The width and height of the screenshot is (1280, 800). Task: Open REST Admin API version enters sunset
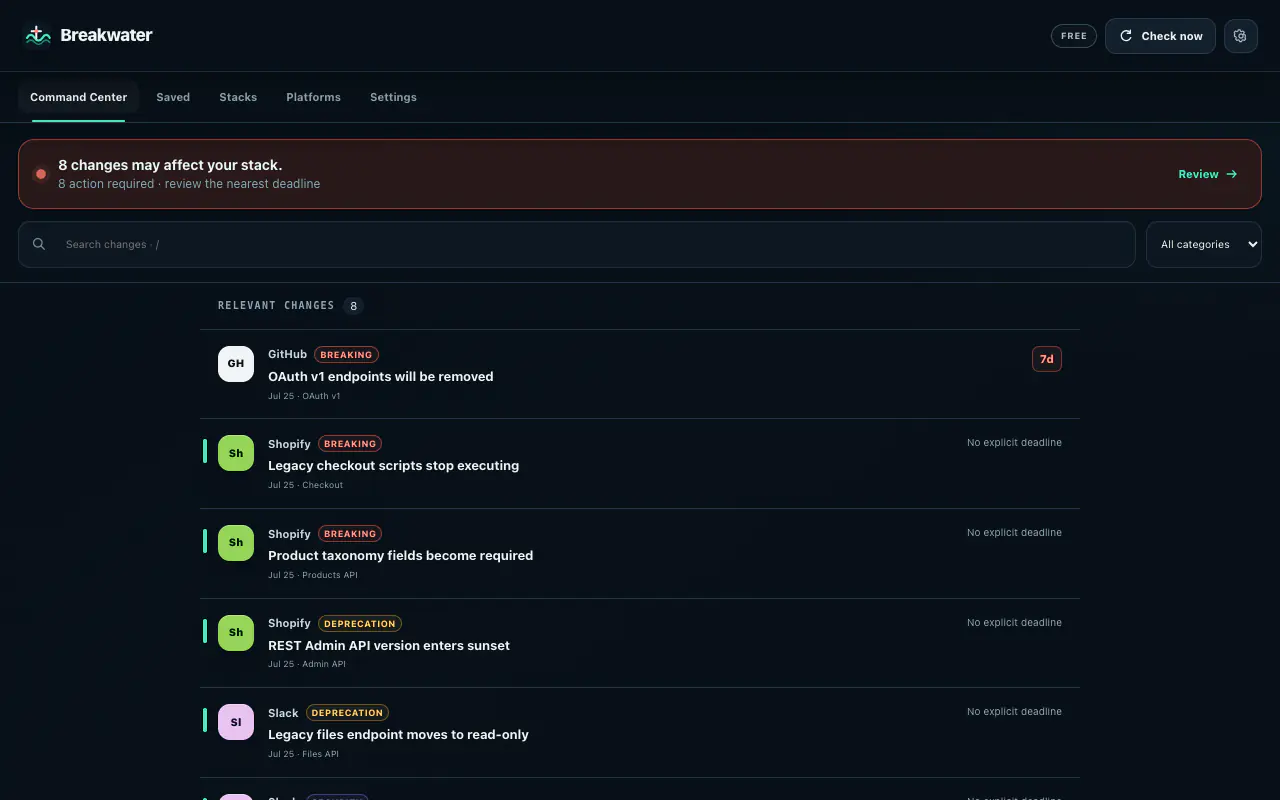coord(389,646)
